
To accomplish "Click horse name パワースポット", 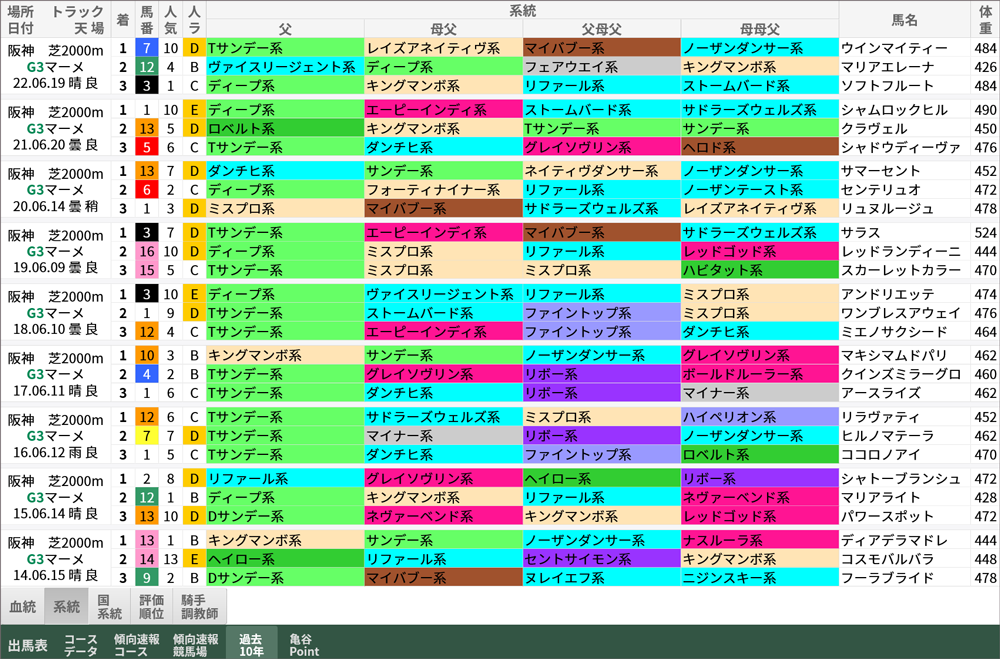I will click(887, 516).
